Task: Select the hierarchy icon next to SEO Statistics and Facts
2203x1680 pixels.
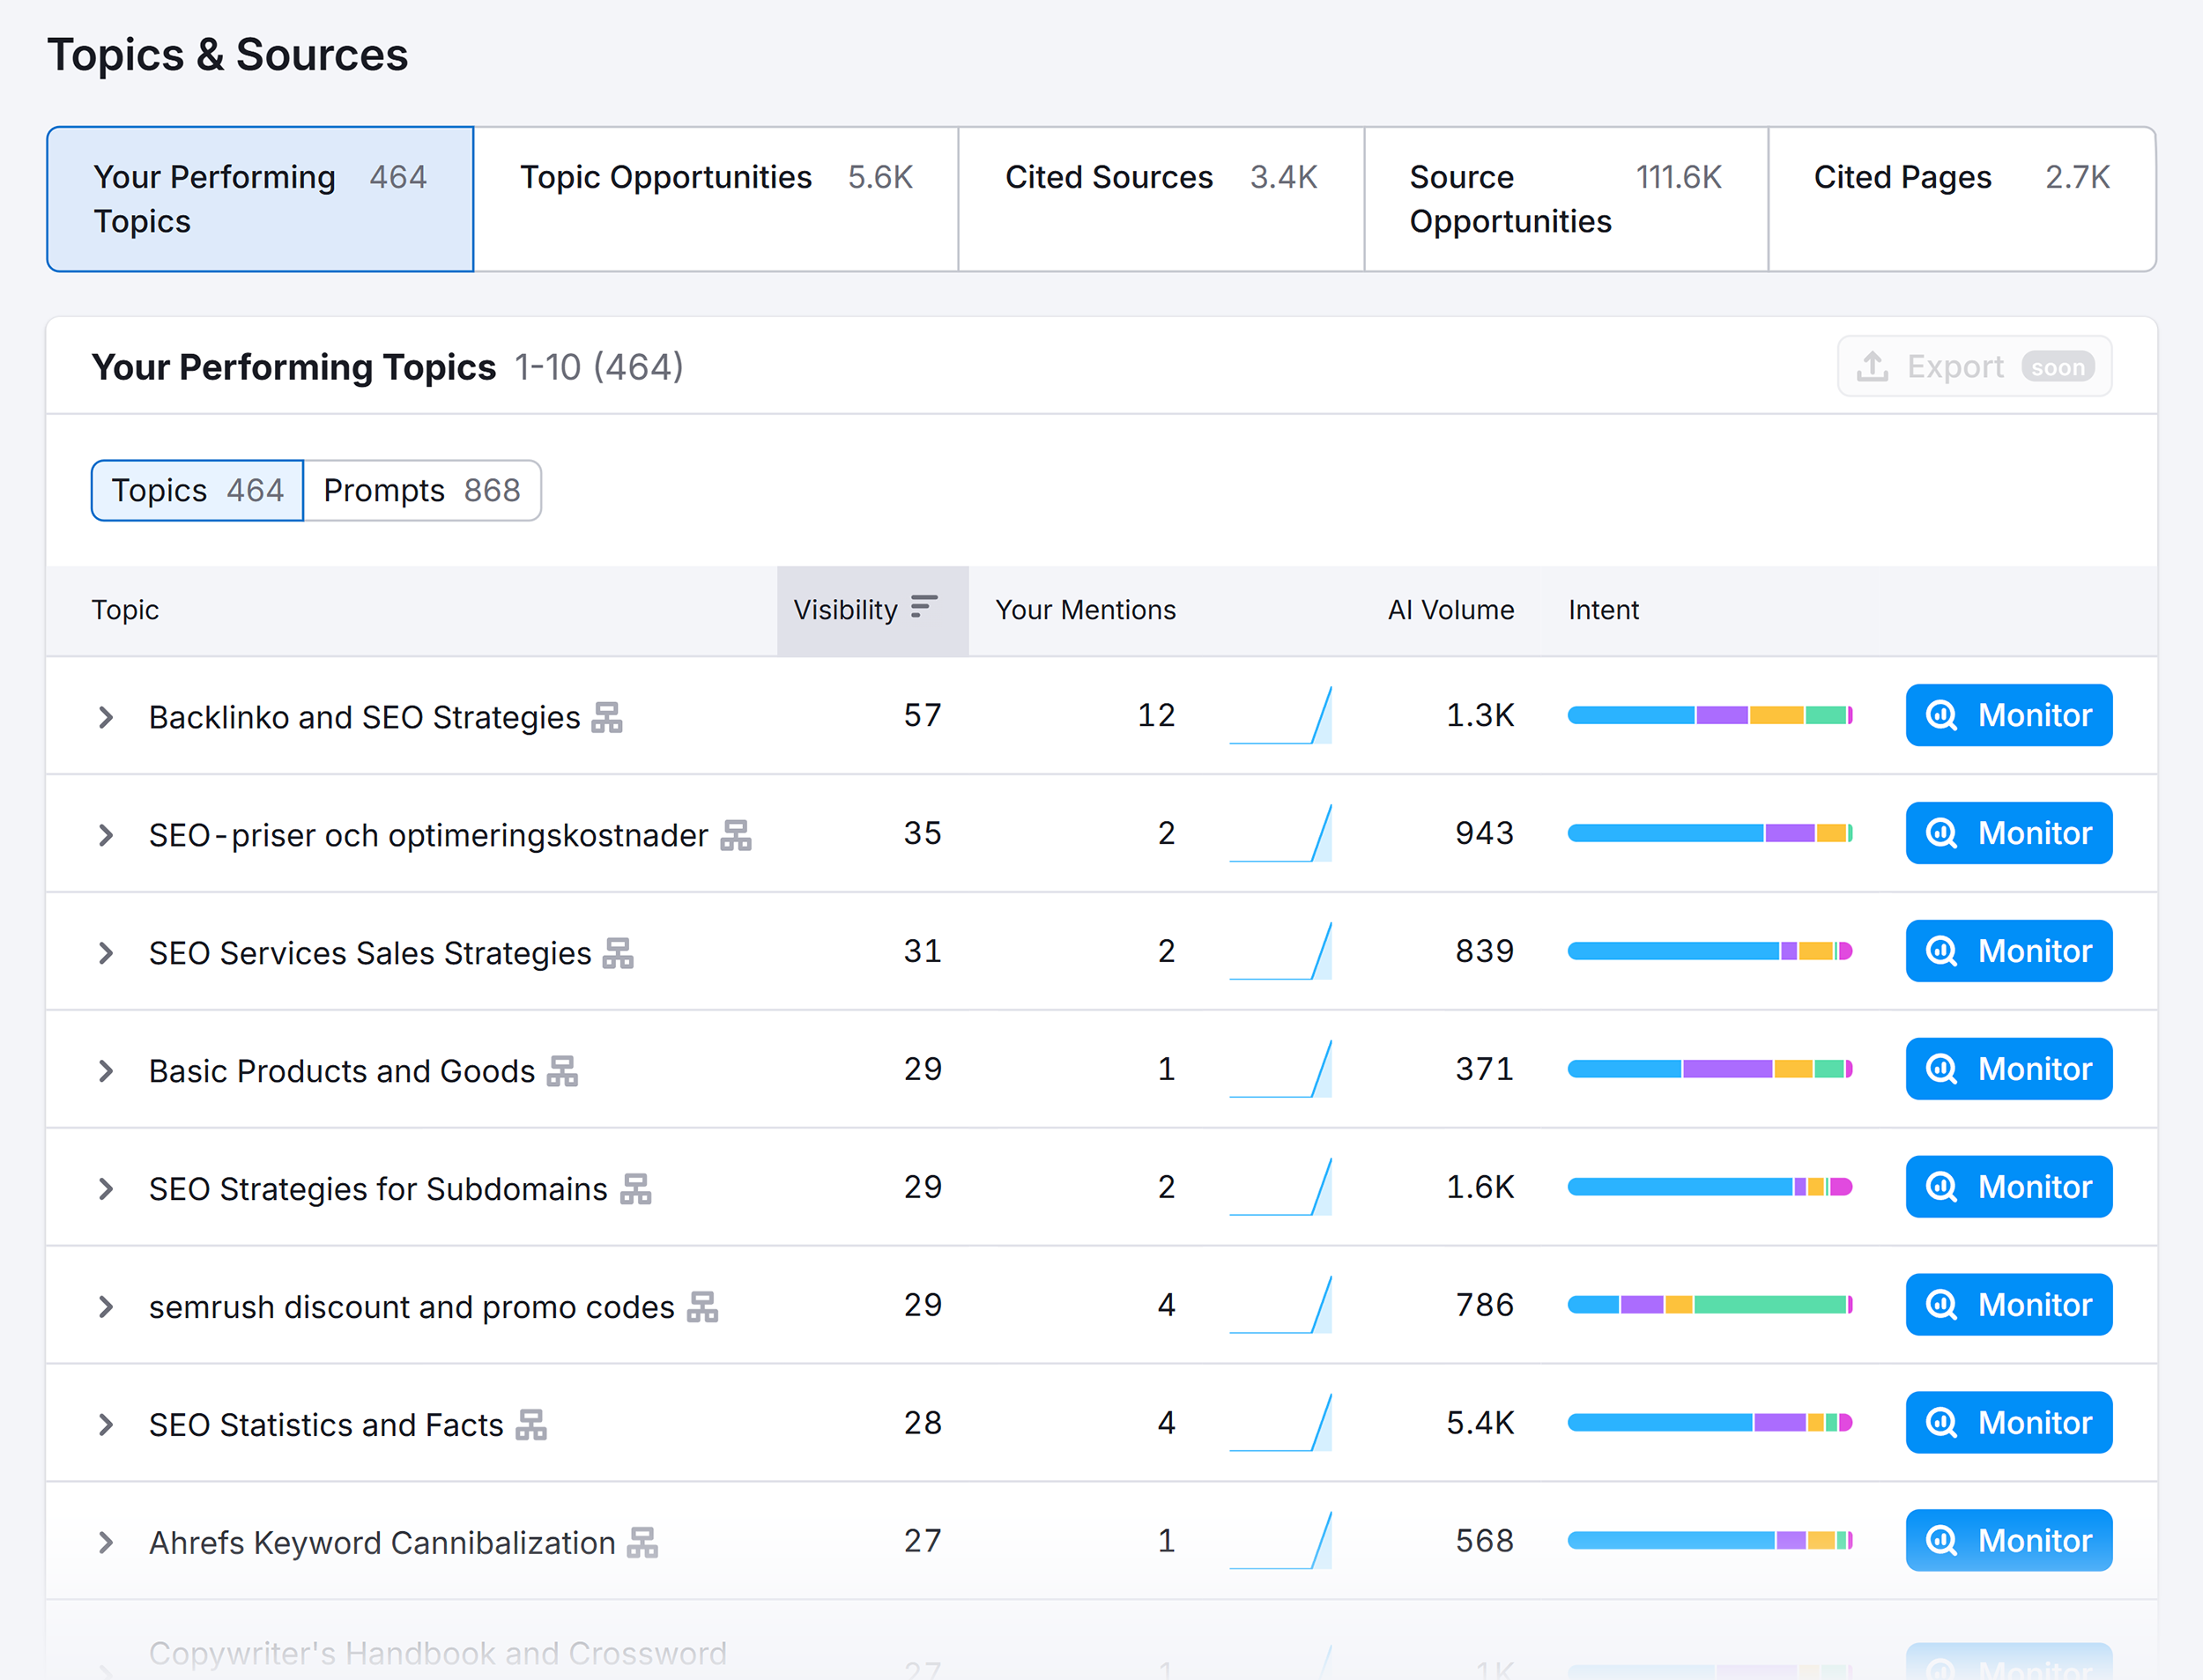Action: (532, 1424)
